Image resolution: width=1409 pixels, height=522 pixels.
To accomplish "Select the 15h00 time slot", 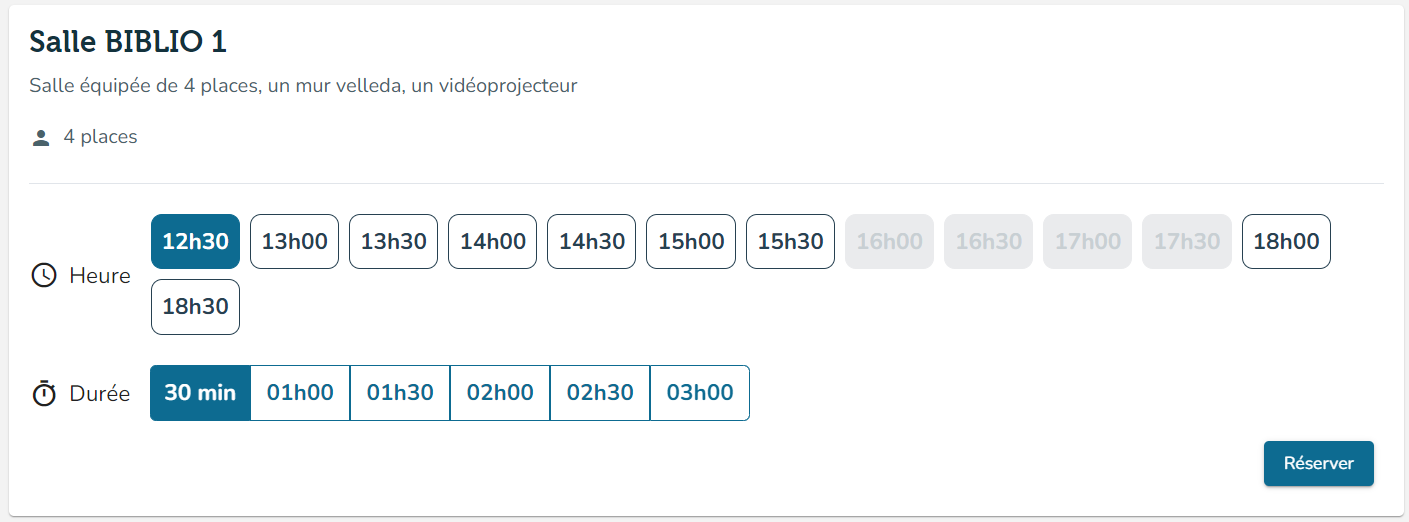I will click(x=691, y=241).
